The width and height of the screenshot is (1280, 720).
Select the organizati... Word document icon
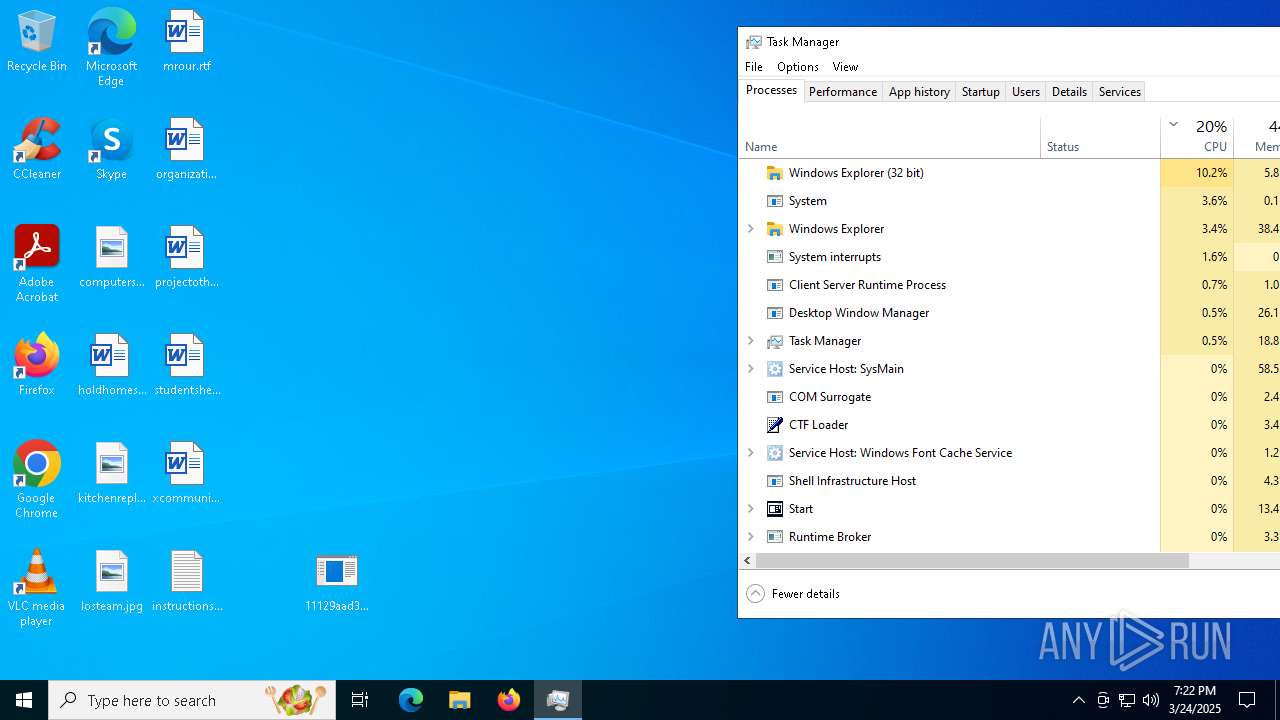click(186, 149)
